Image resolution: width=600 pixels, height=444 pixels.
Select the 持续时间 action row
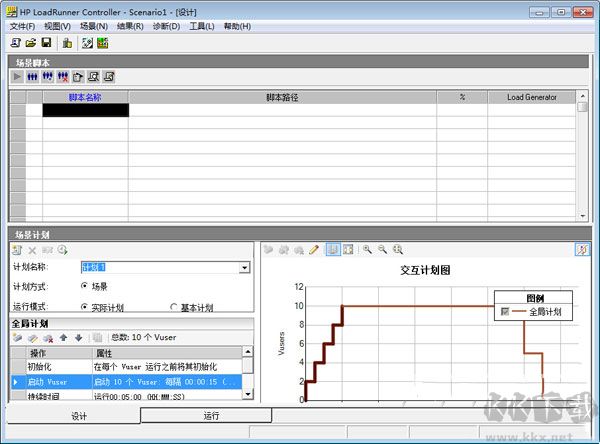pyautogui.click(x=126, y=396)
